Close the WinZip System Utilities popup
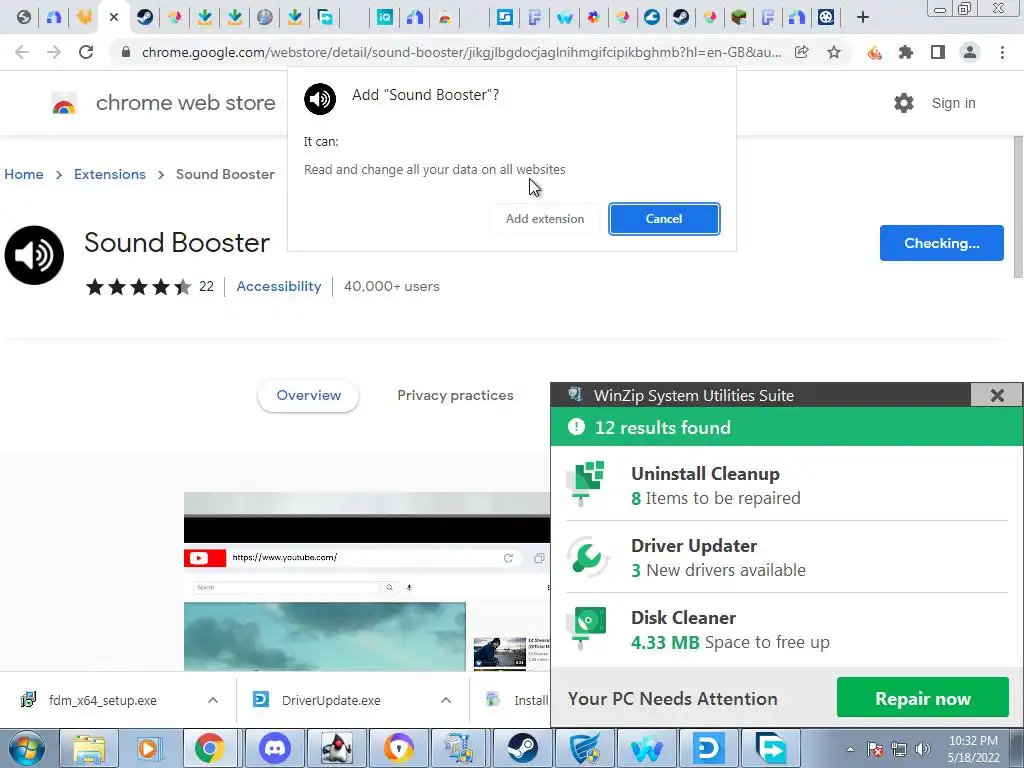This screenshot has width=1024, height=768. tap(997, 395)
